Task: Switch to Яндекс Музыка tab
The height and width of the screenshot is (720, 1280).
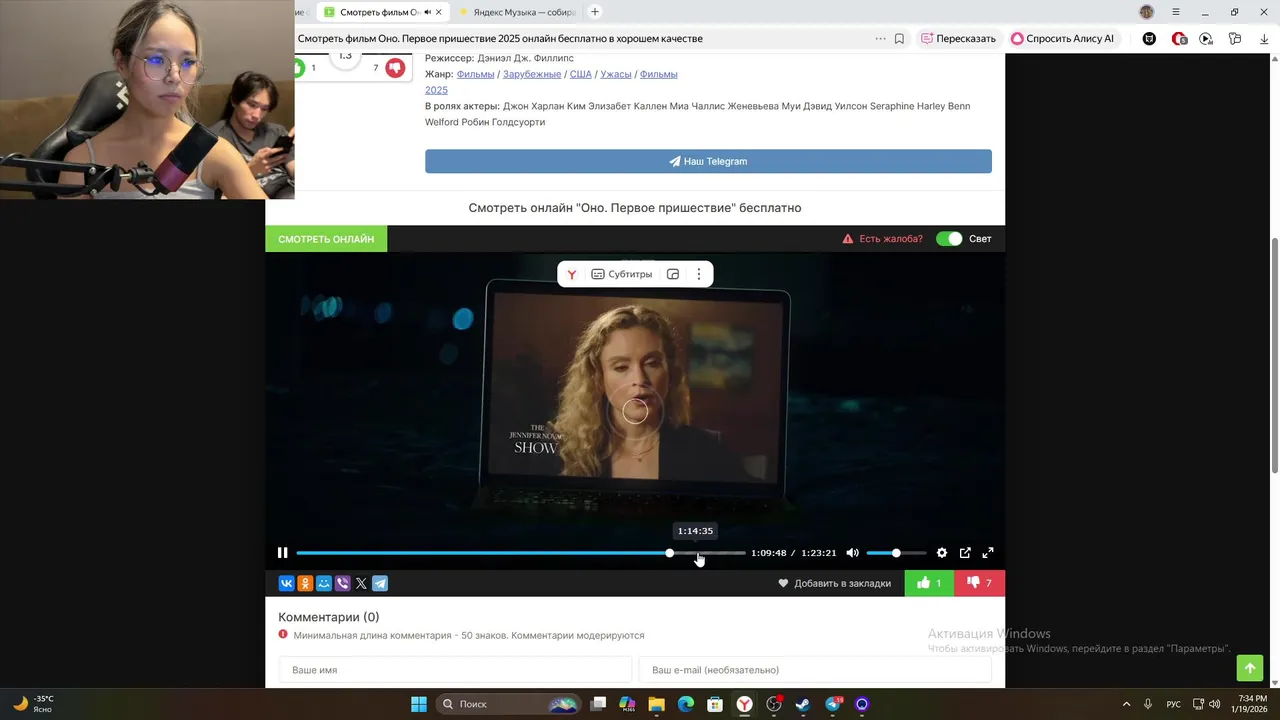Action: pyautogui.click(x=516, y=12)
